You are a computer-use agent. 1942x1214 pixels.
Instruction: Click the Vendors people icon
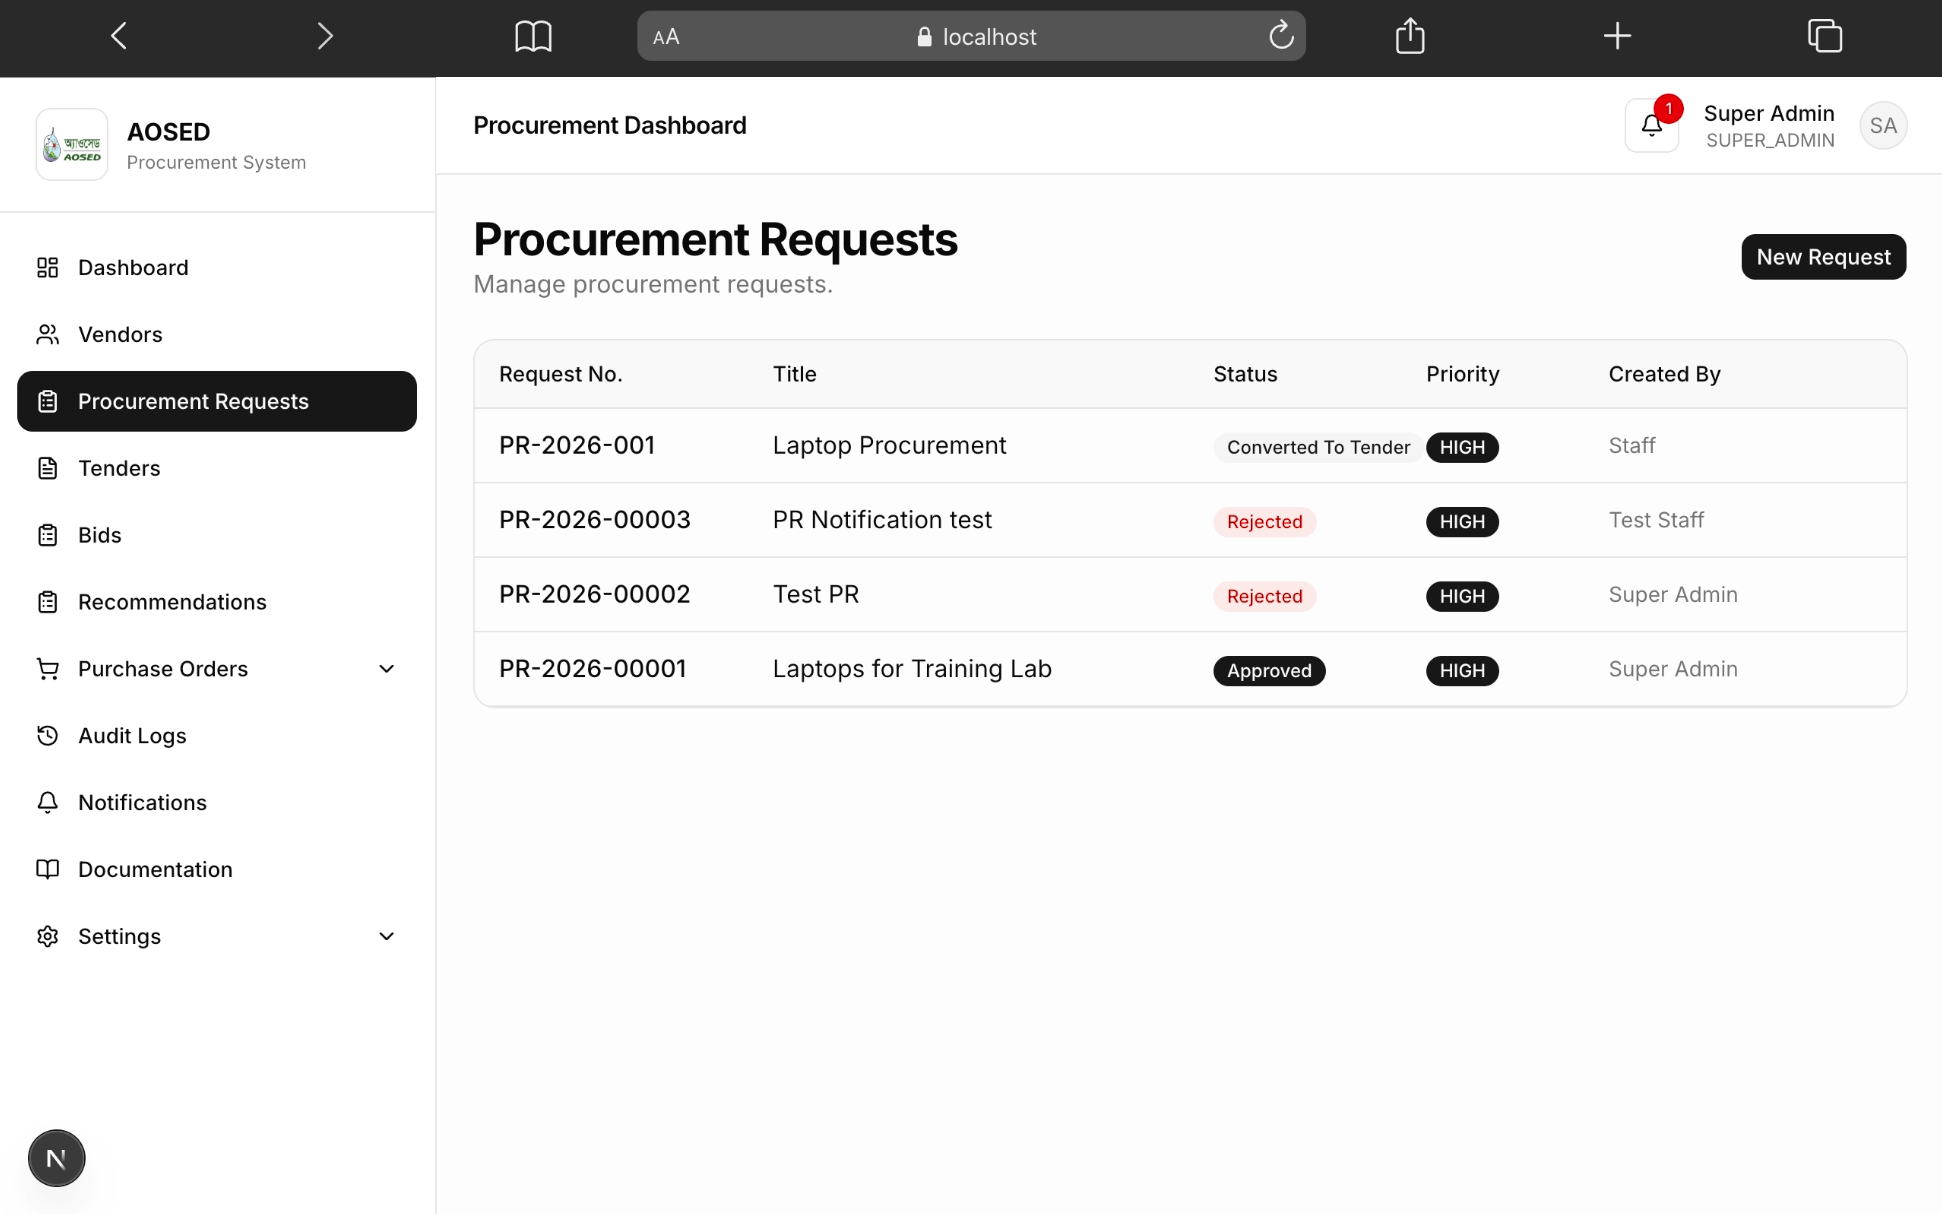tap(48, 335)
